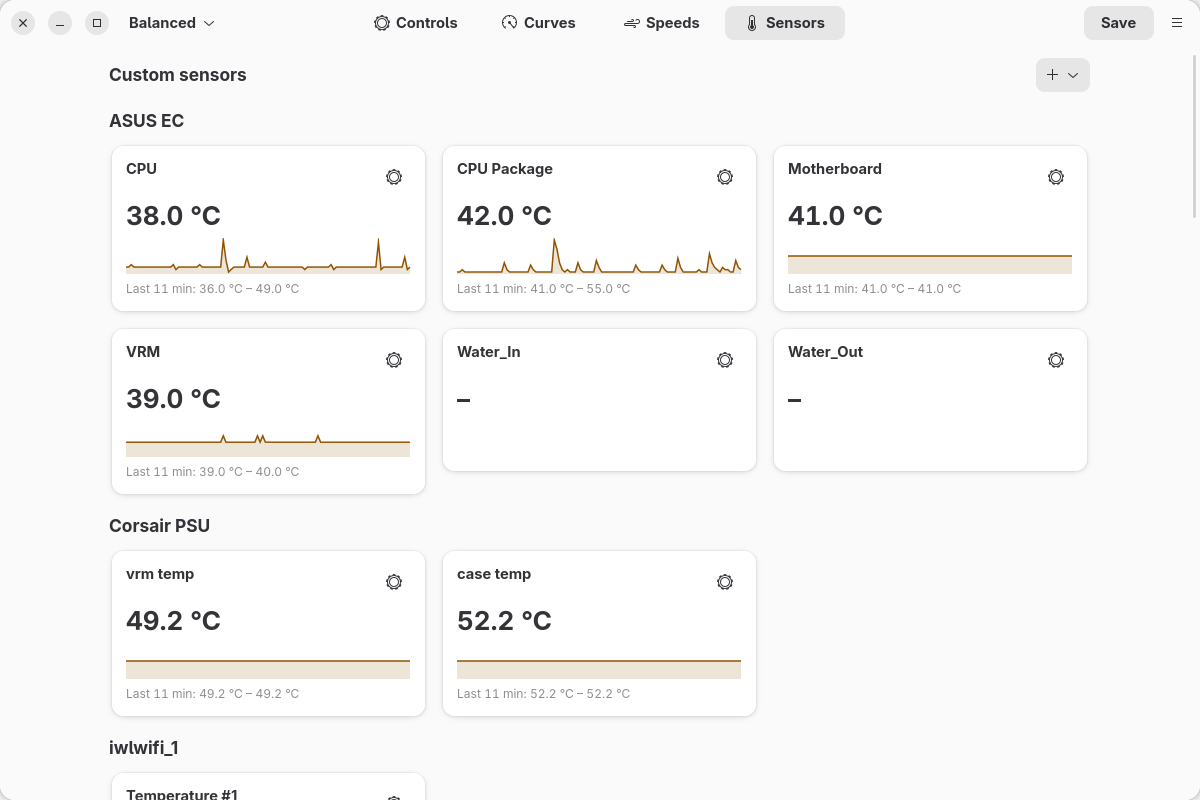Click the Water_Out sensor label
Viewport: 1200px width, 800px height.
coord(825,352)
